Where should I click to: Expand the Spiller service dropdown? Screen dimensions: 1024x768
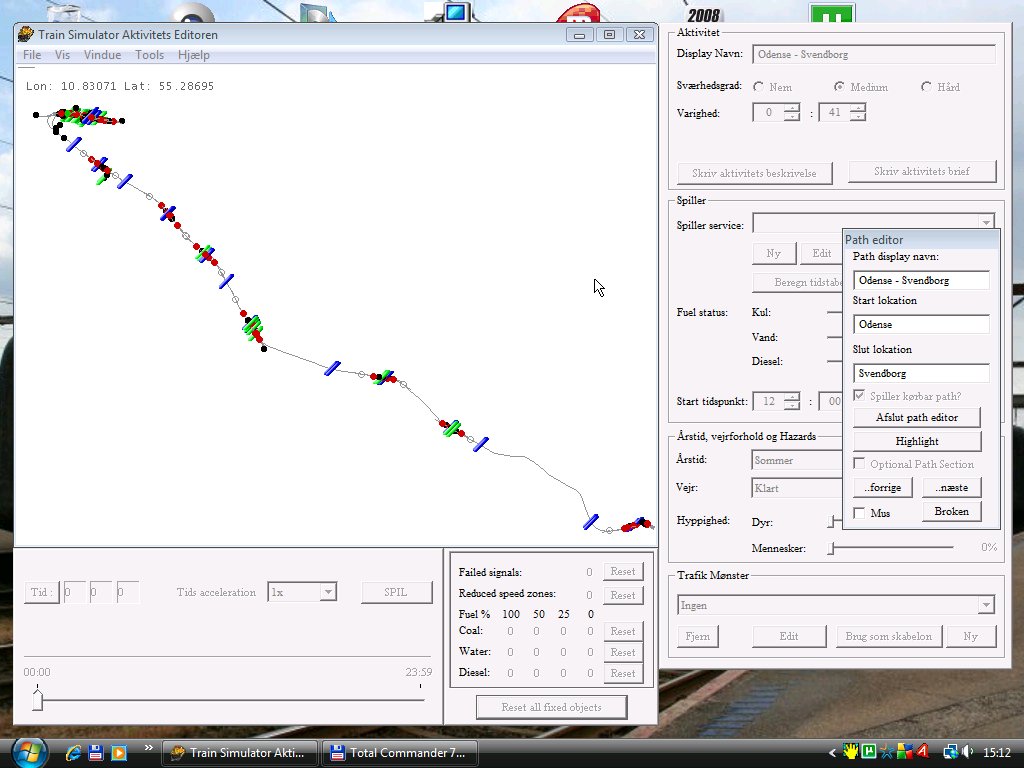pos(986,223)
